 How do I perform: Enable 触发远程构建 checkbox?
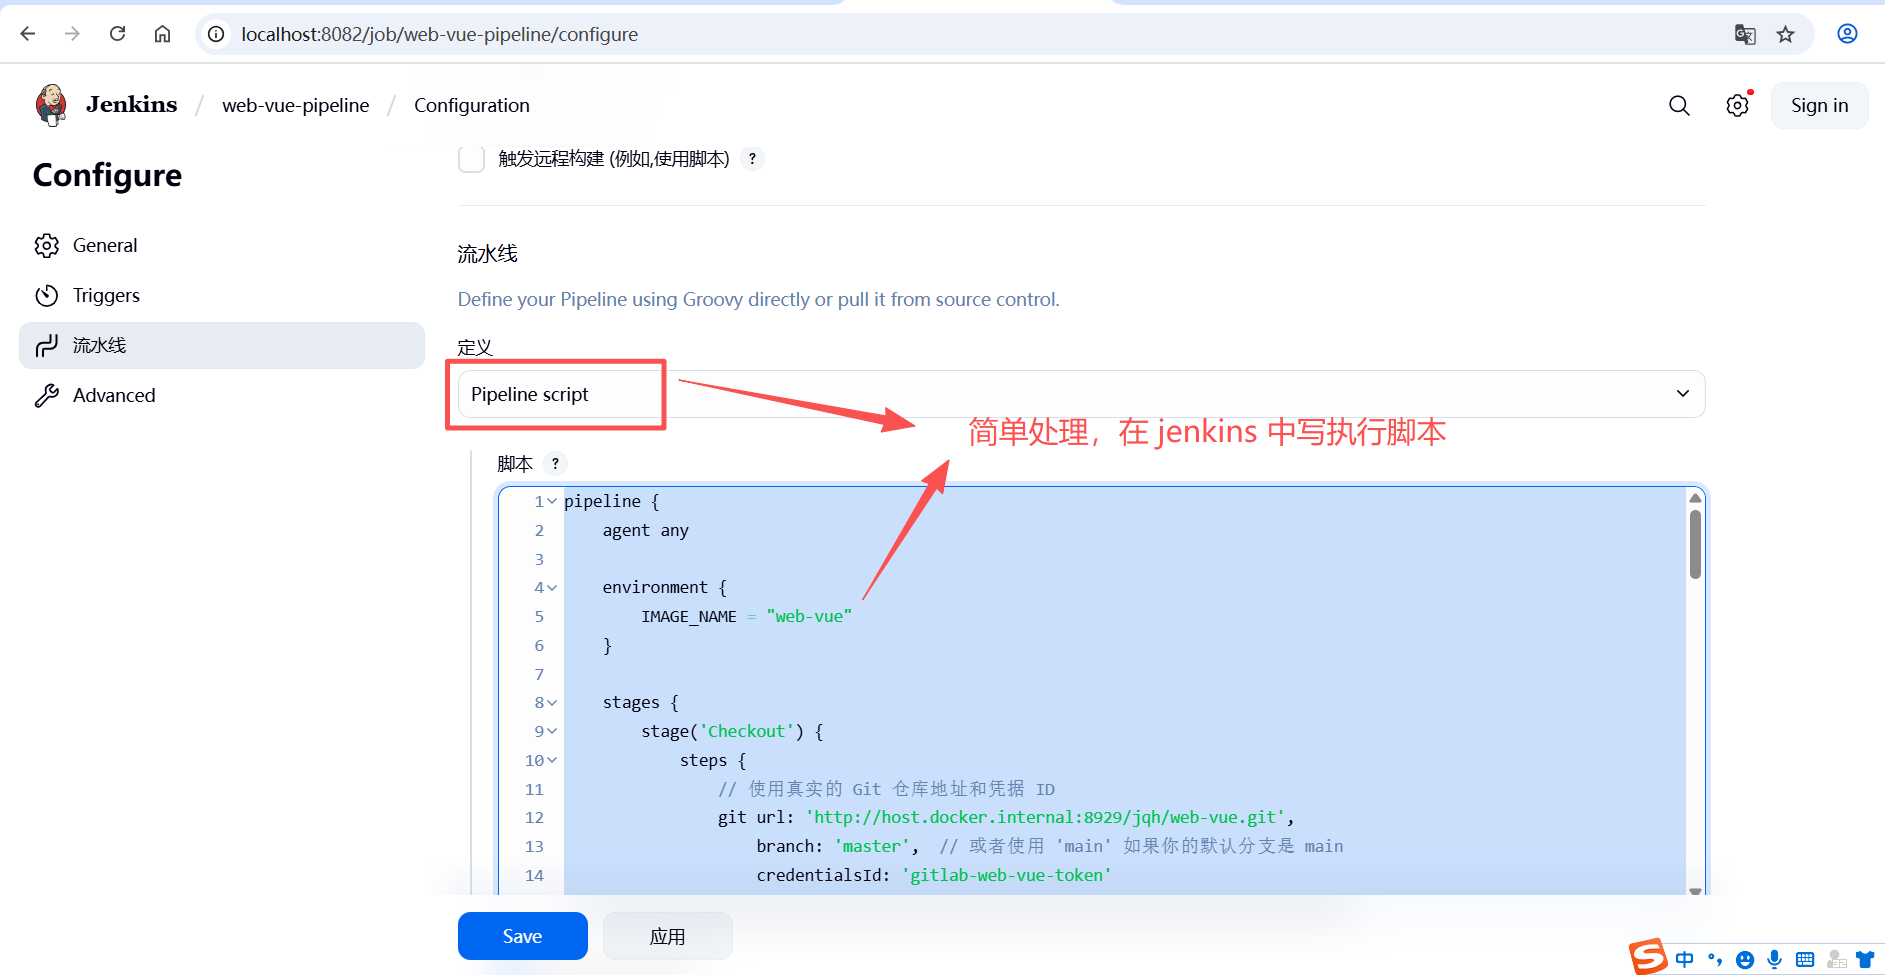[471, 158]
